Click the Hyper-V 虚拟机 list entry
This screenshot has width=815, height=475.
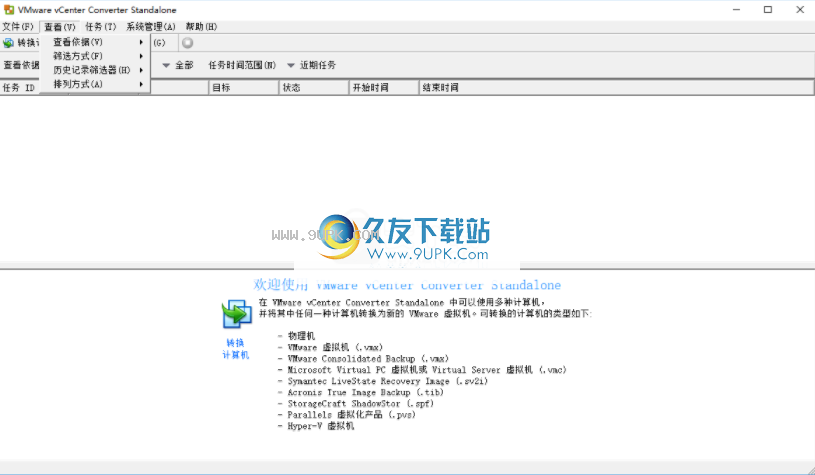321,426
